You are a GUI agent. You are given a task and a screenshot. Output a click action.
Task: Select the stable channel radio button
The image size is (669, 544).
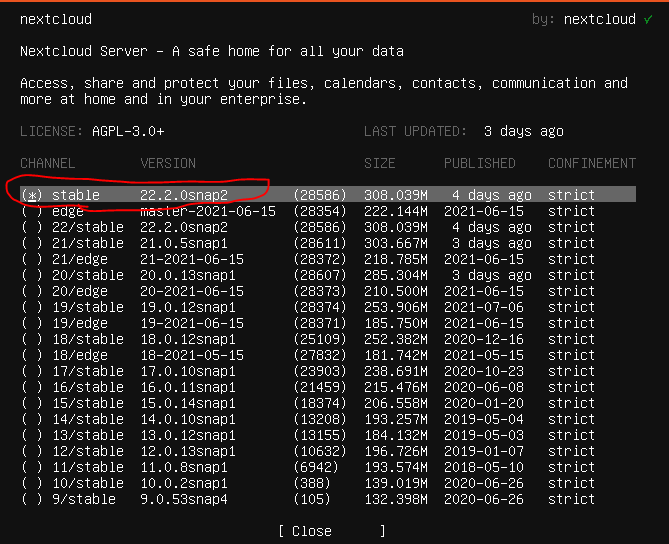pos(32,195)
